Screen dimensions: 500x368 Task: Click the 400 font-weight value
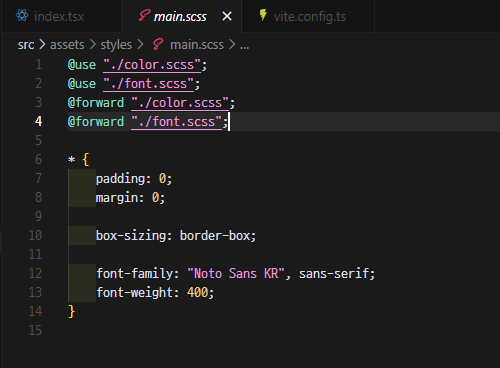(198, 293)
